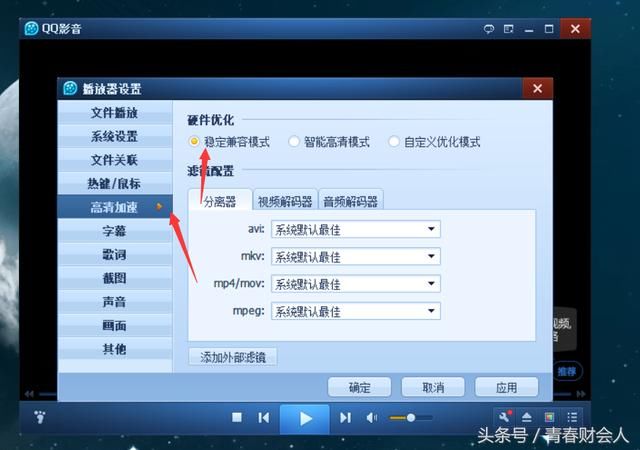Confirm settings with 确定 button
640x450 pixels.
pyautogui.click(x=359, y=387)
